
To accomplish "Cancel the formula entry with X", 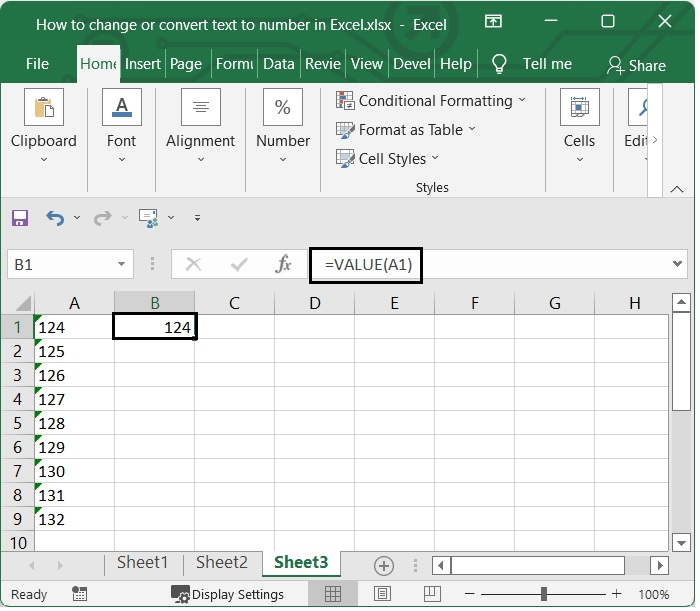I will pyautogui.click(x=193, y=265).
